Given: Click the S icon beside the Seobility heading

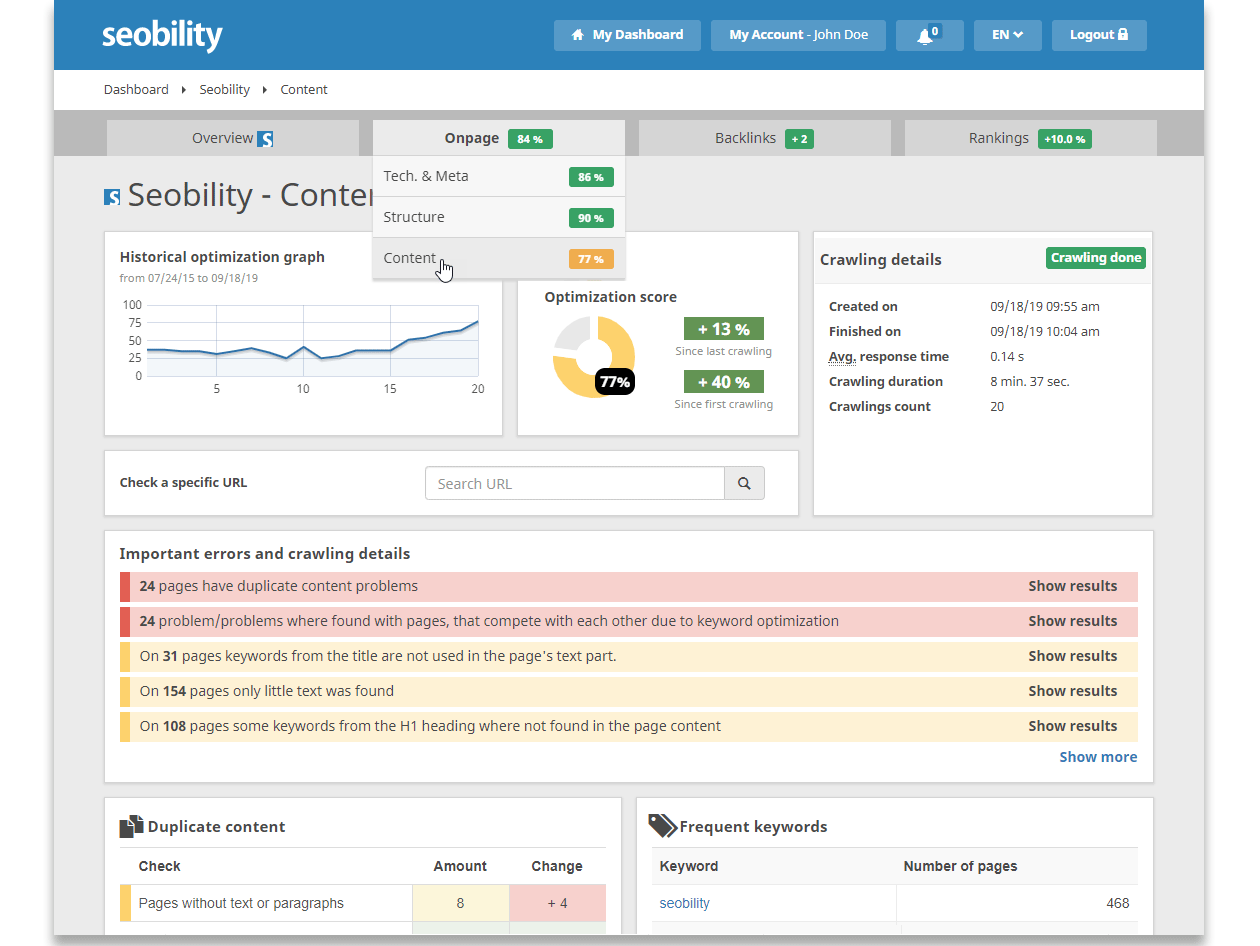Looking at the screenshot, I should point(111,196).
